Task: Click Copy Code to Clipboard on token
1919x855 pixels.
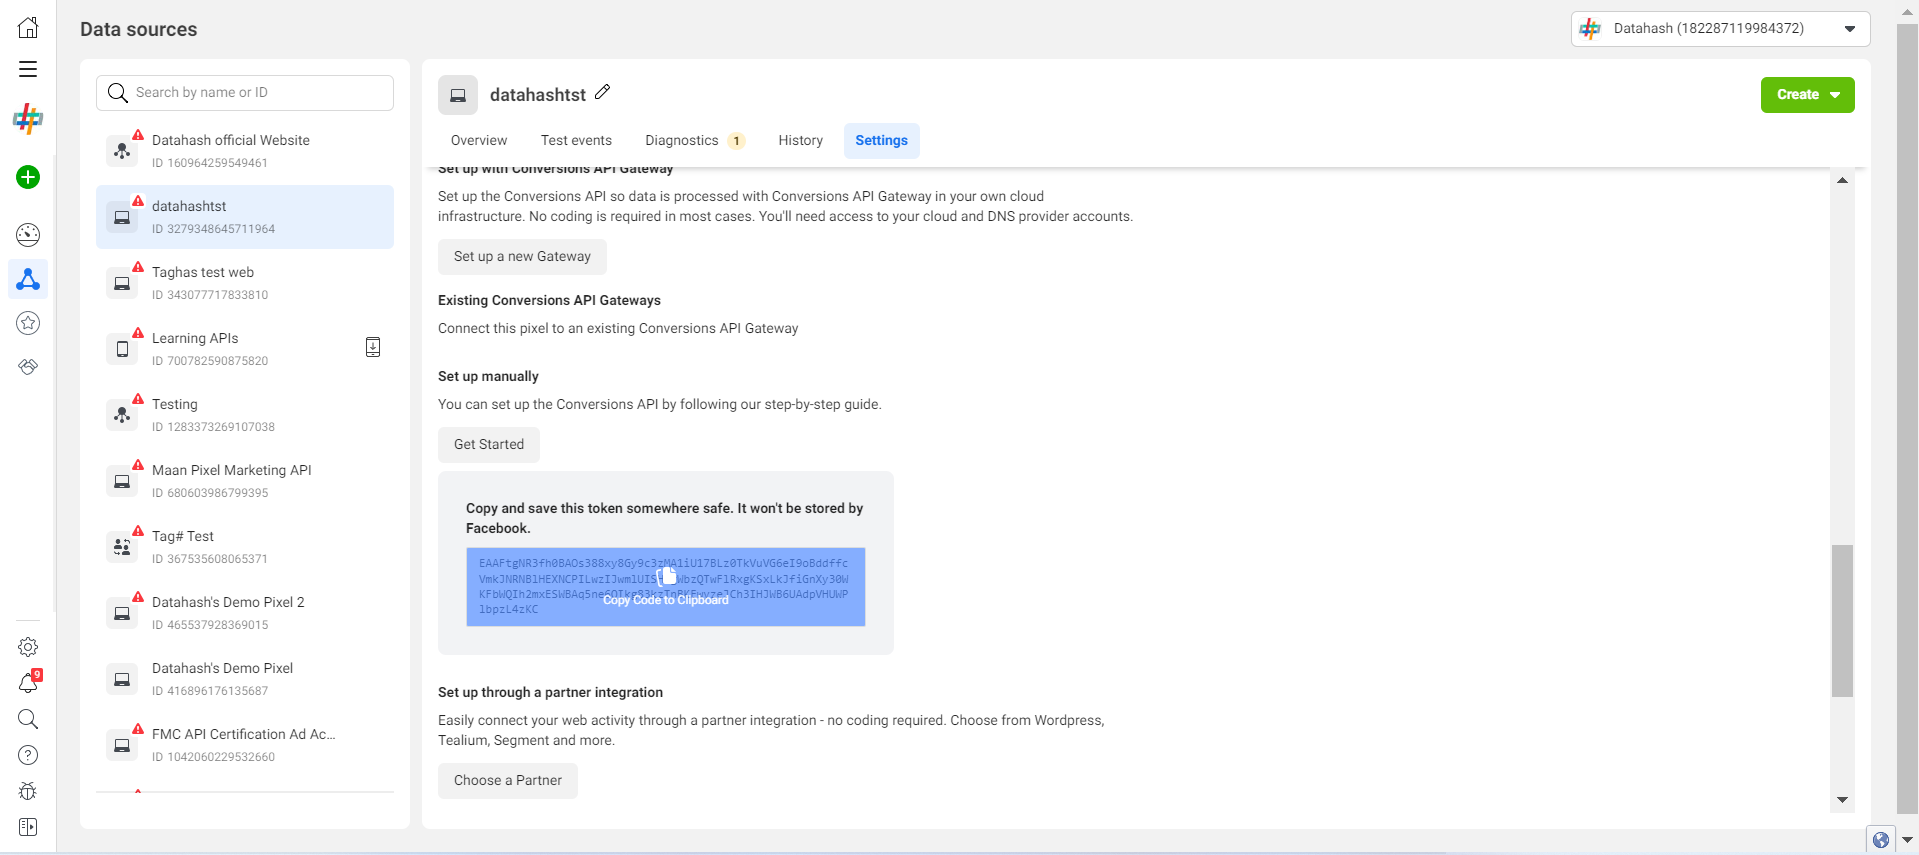Action: click(x=666, y=600)
